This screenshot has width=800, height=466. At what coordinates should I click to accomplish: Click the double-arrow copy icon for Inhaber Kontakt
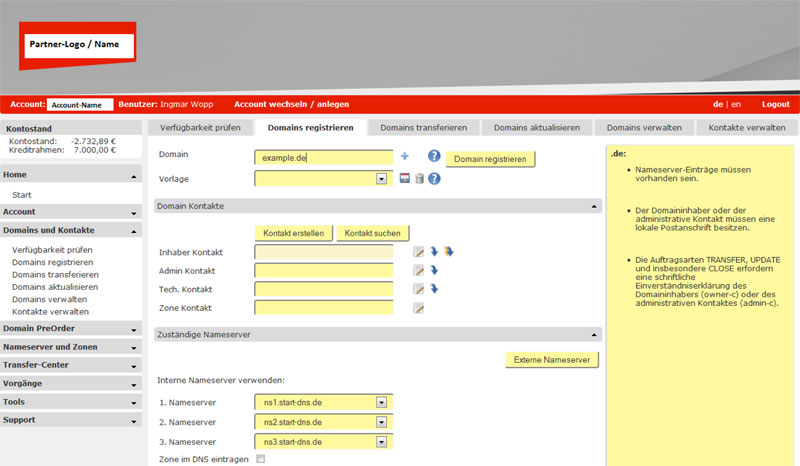[449, 252]
